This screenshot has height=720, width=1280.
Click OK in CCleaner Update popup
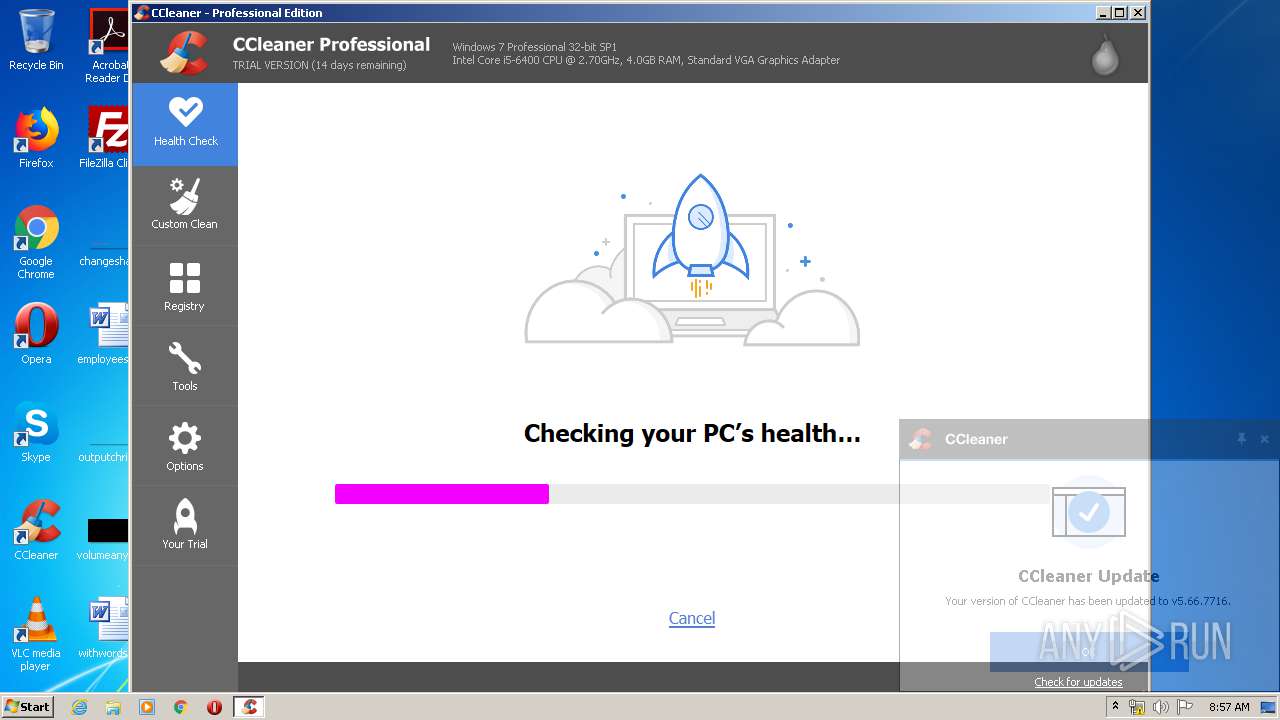[x=1089, y=652]
